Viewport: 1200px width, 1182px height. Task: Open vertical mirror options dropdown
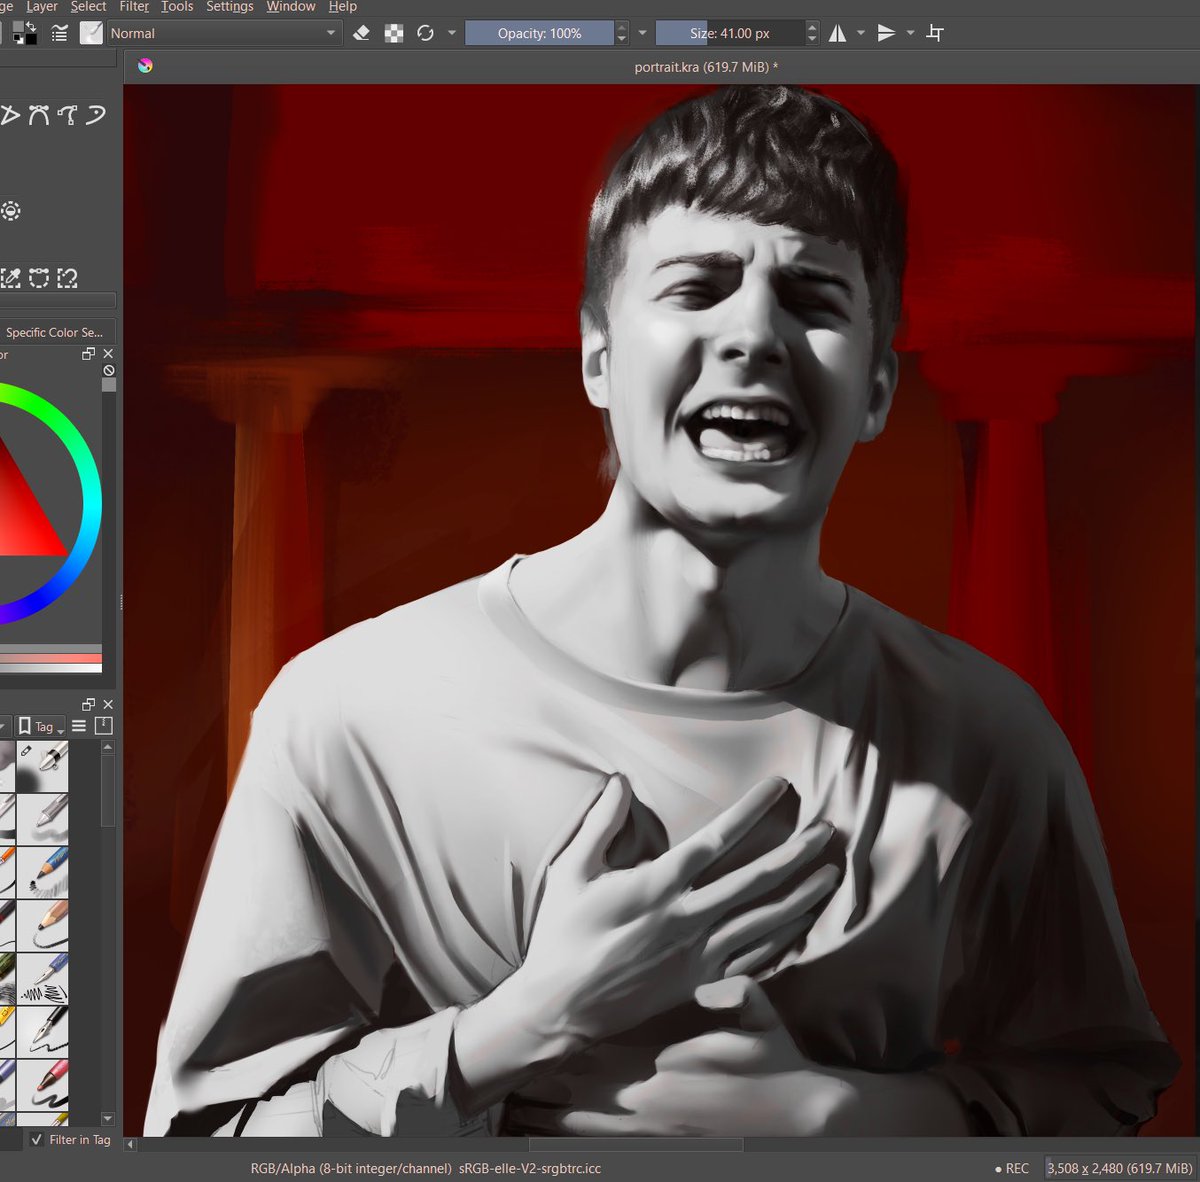coord(910,33)
